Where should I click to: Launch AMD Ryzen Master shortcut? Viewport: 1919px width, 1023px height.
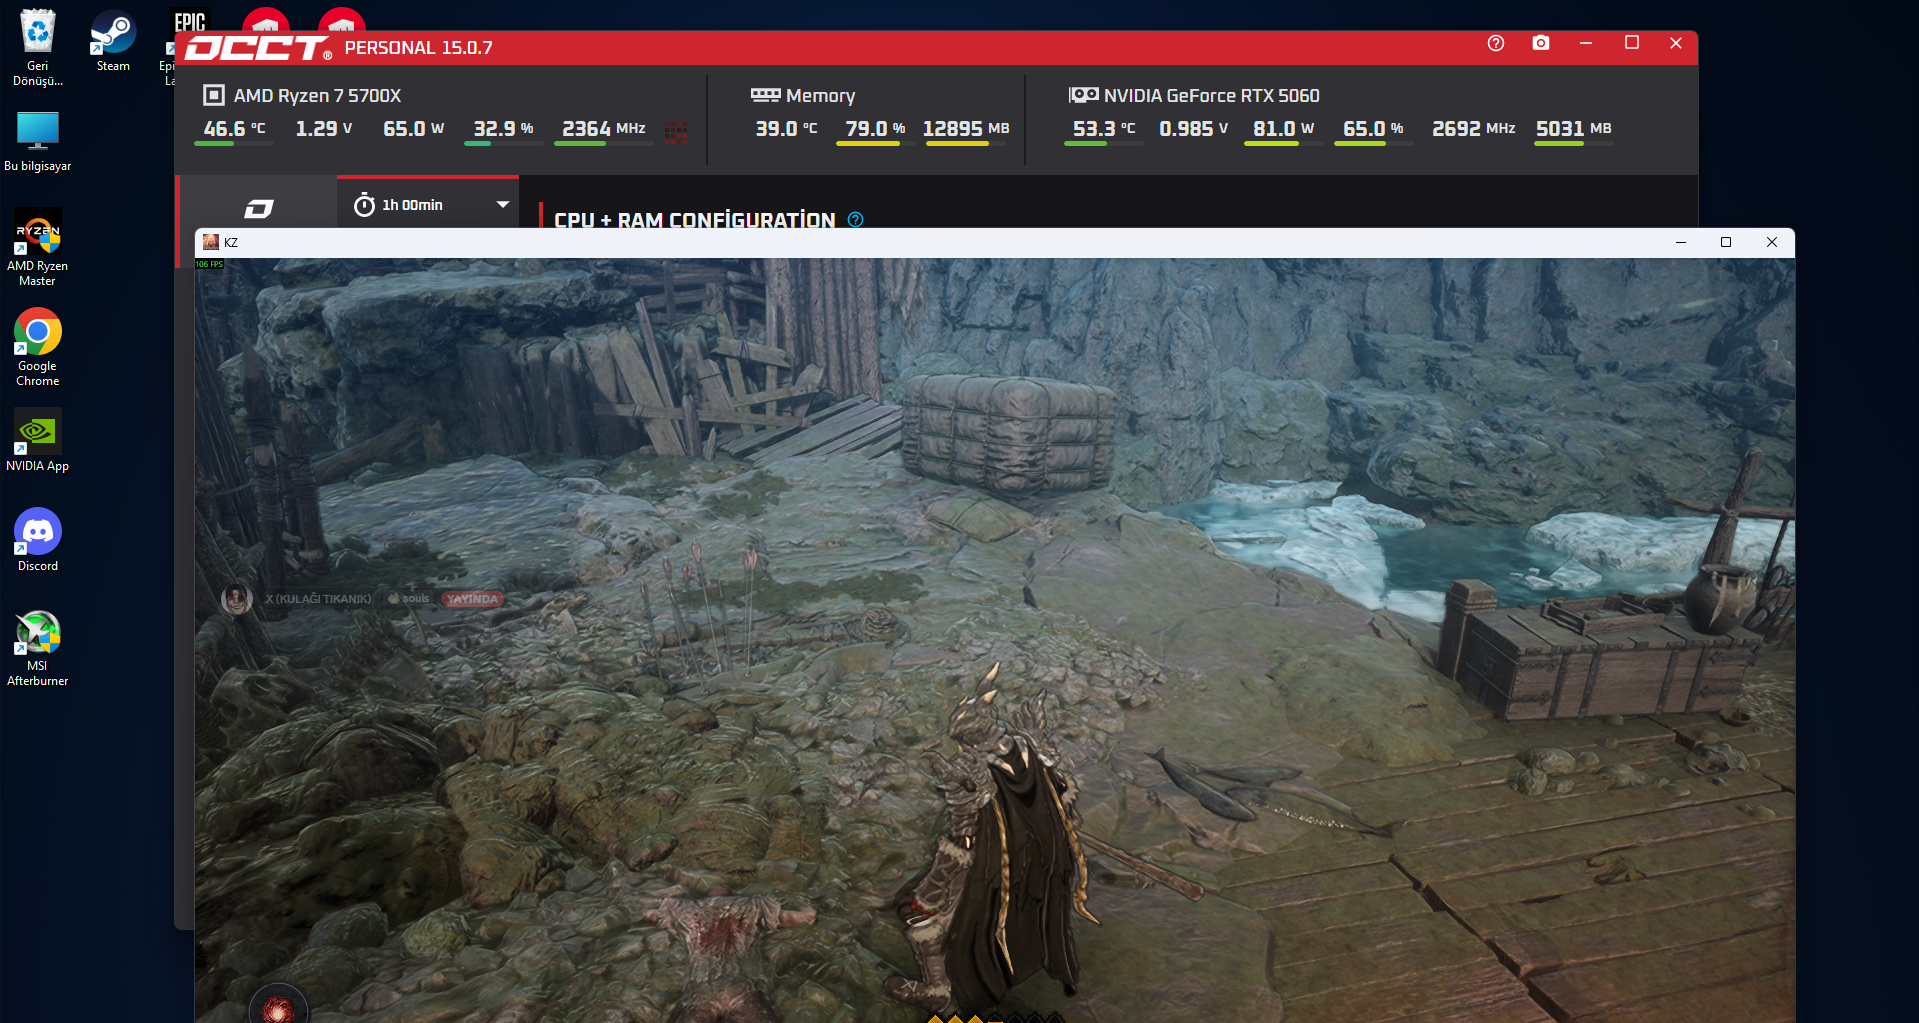38,247
